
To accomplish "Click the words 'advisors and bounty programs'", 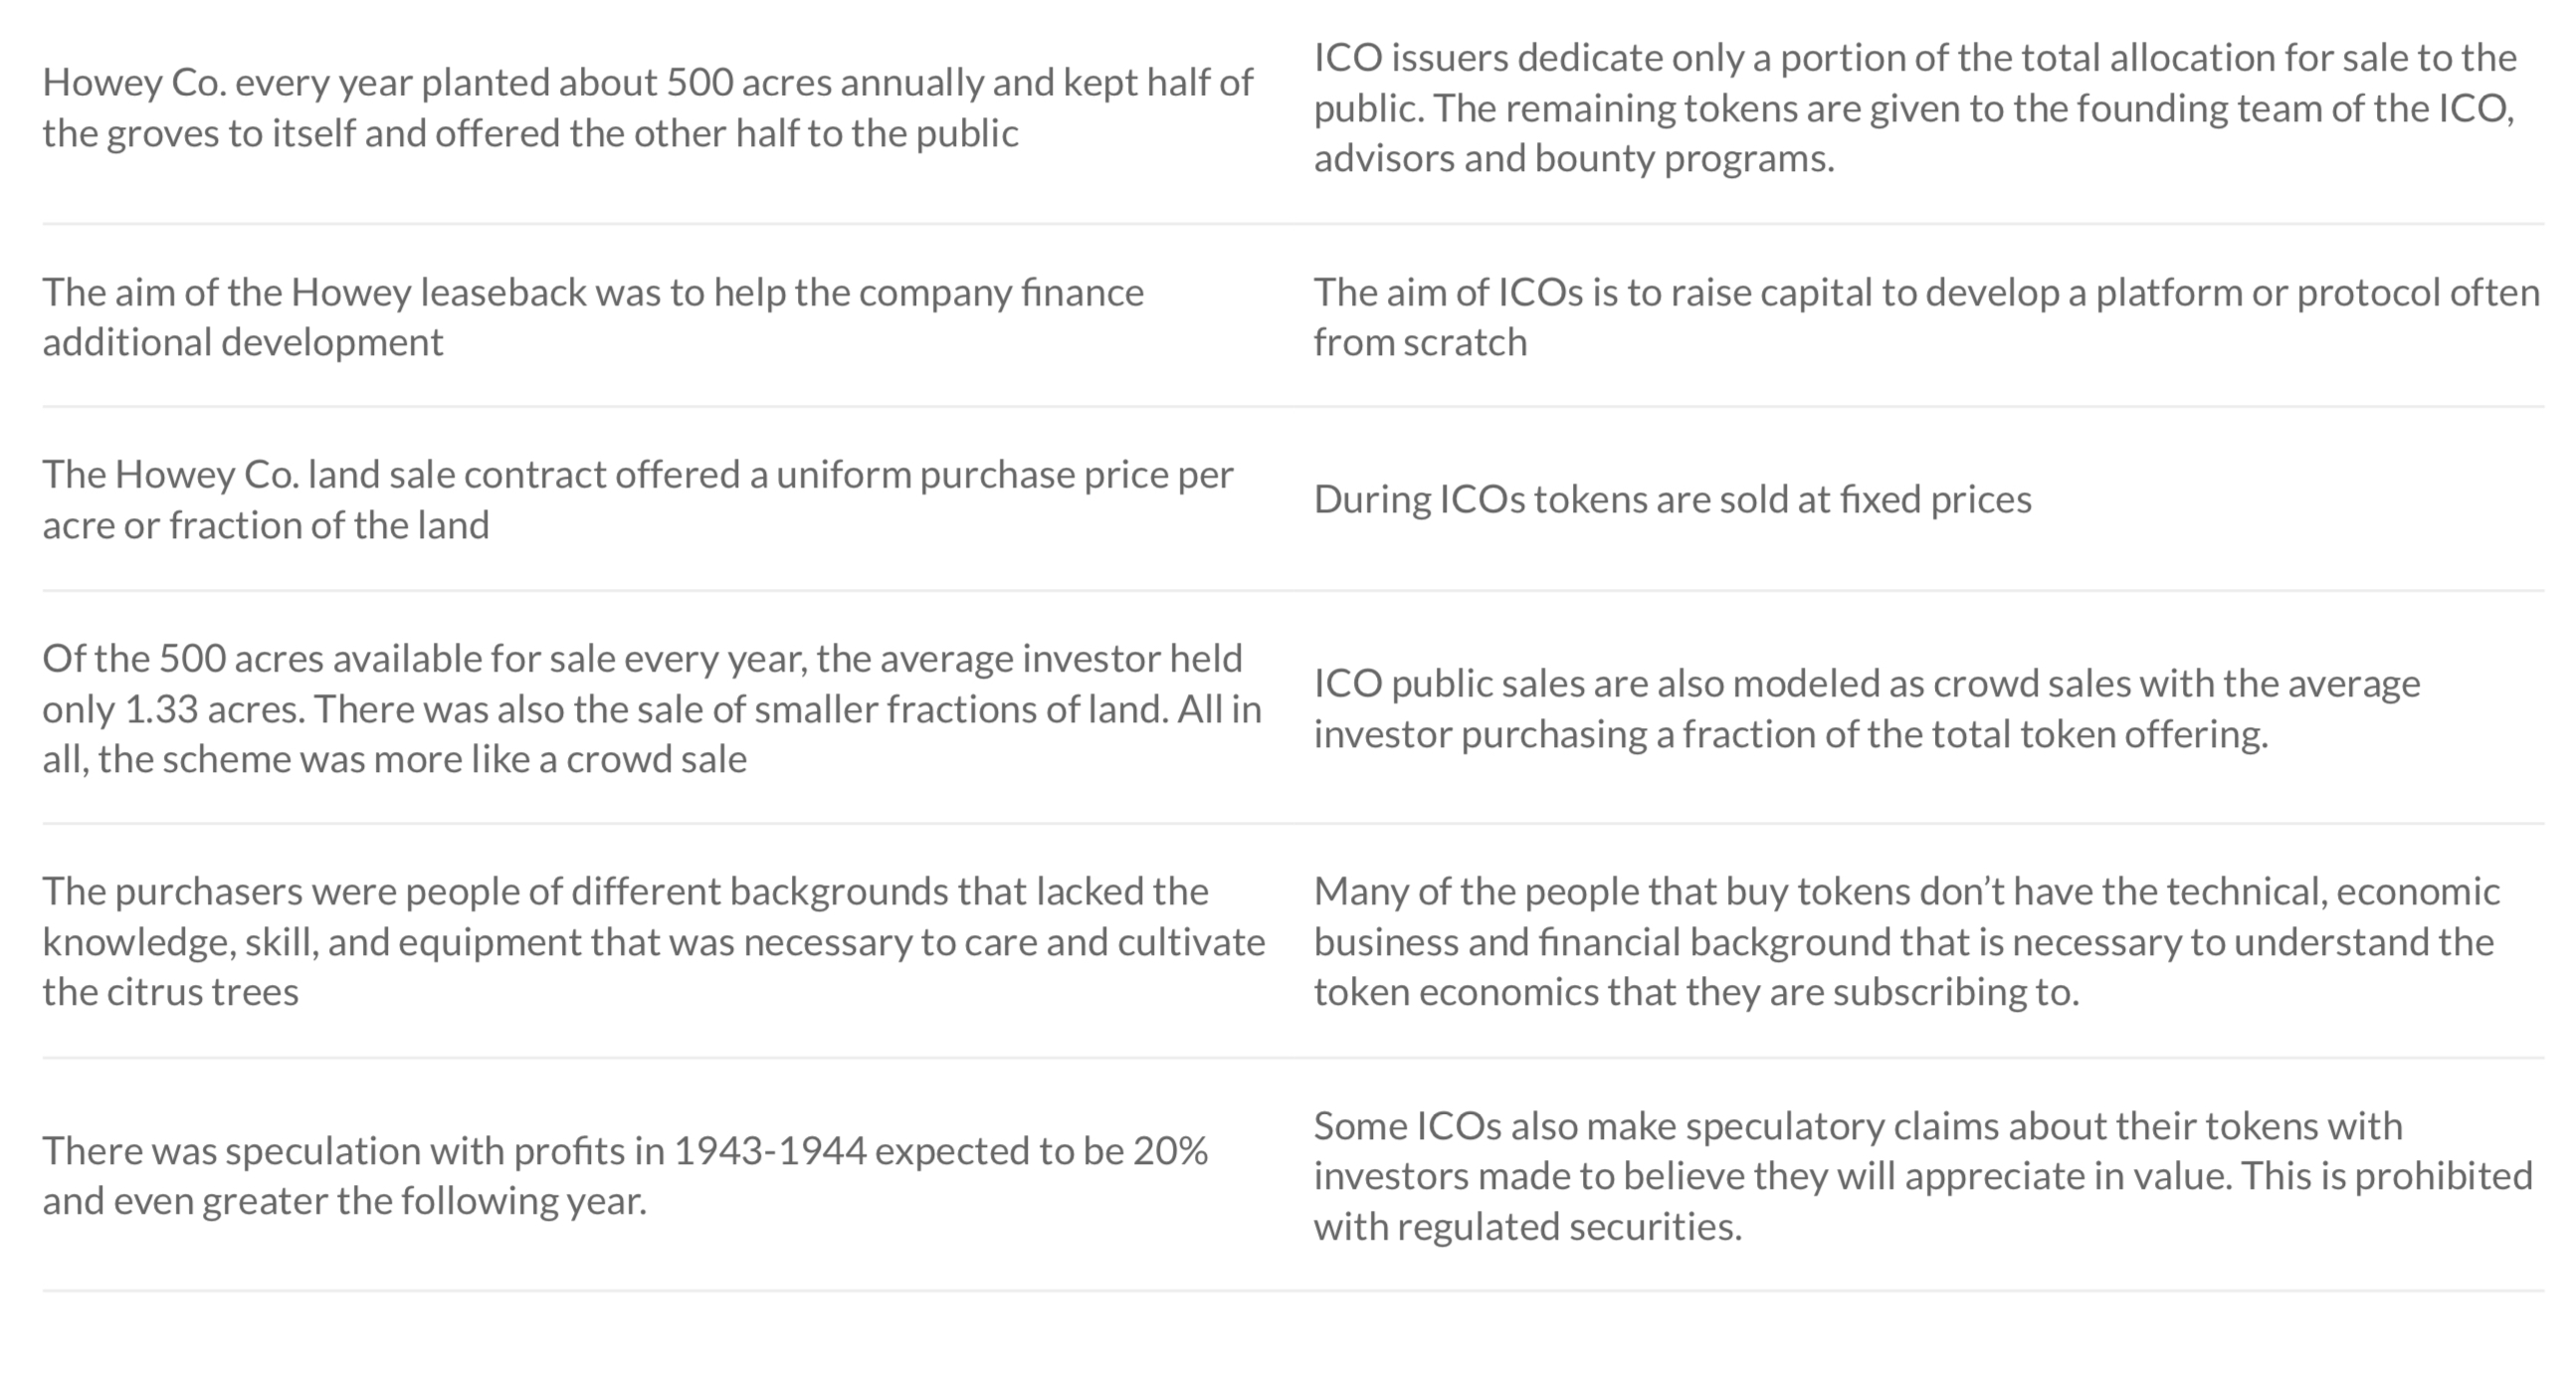I will click(1574, 158).
